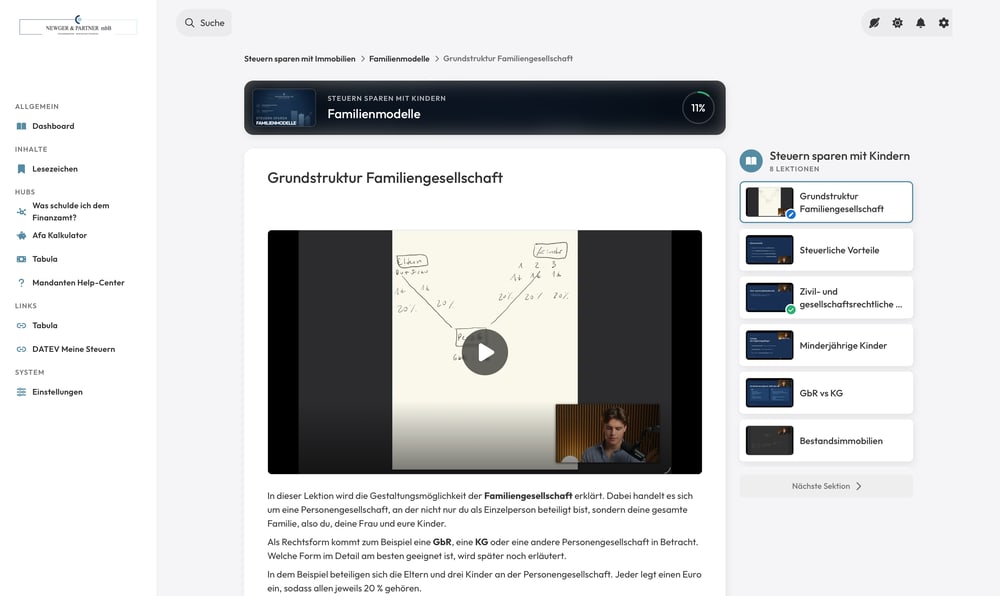Image resolution: width=1000 pixels, height=596 pixels.
Task: Click the chevron in Nächste Sektion
Action: [858, 486]
